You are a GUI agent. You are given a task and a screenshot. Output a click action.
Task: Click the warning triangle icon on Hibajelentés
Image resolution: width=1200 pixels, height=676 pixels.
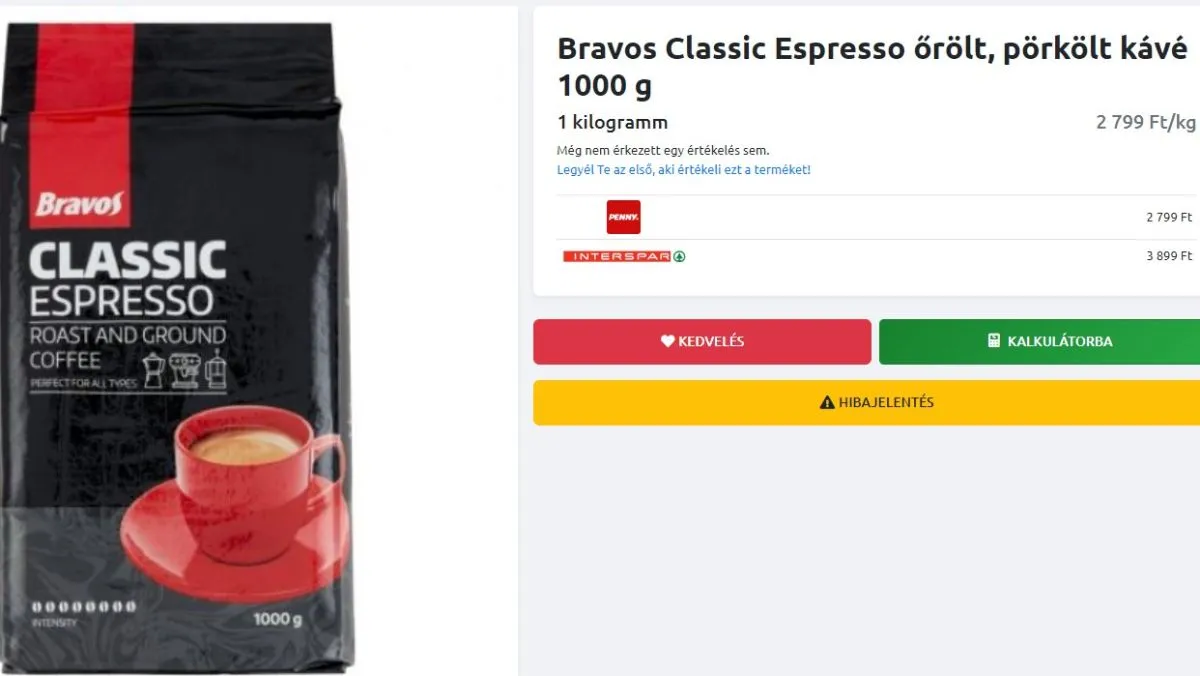(x=827, y=403)
